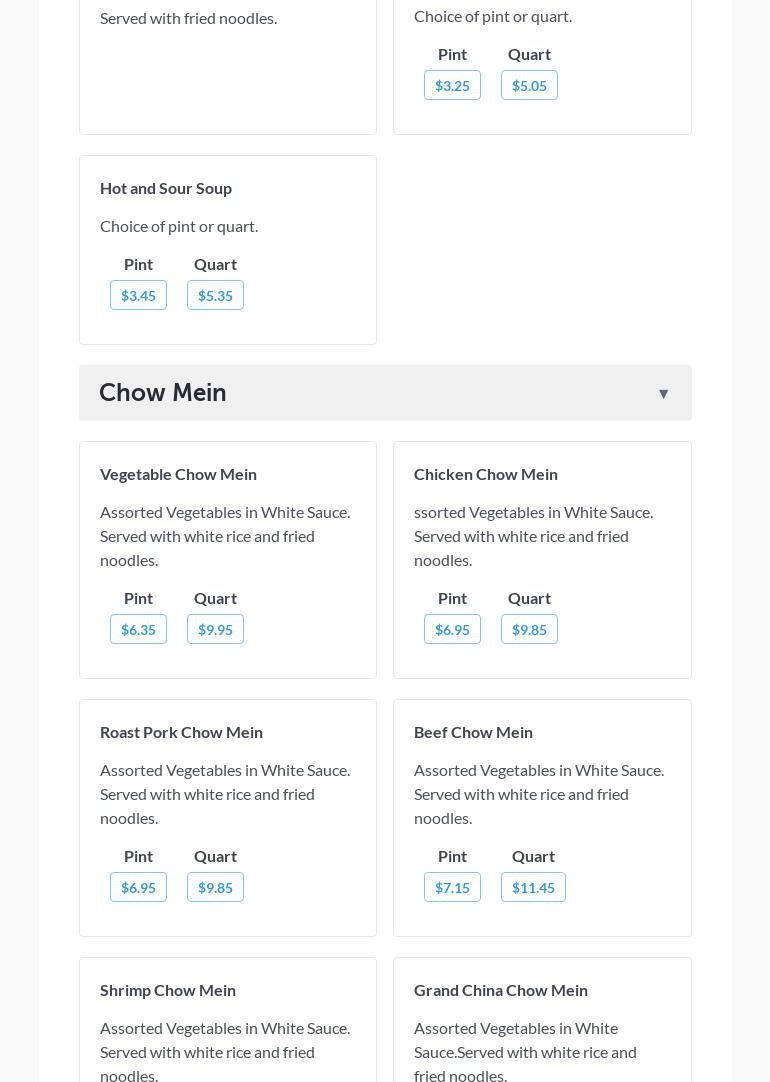Collapse the Chow Mein section arrow
770x1082 pixels.
[663, 394]
